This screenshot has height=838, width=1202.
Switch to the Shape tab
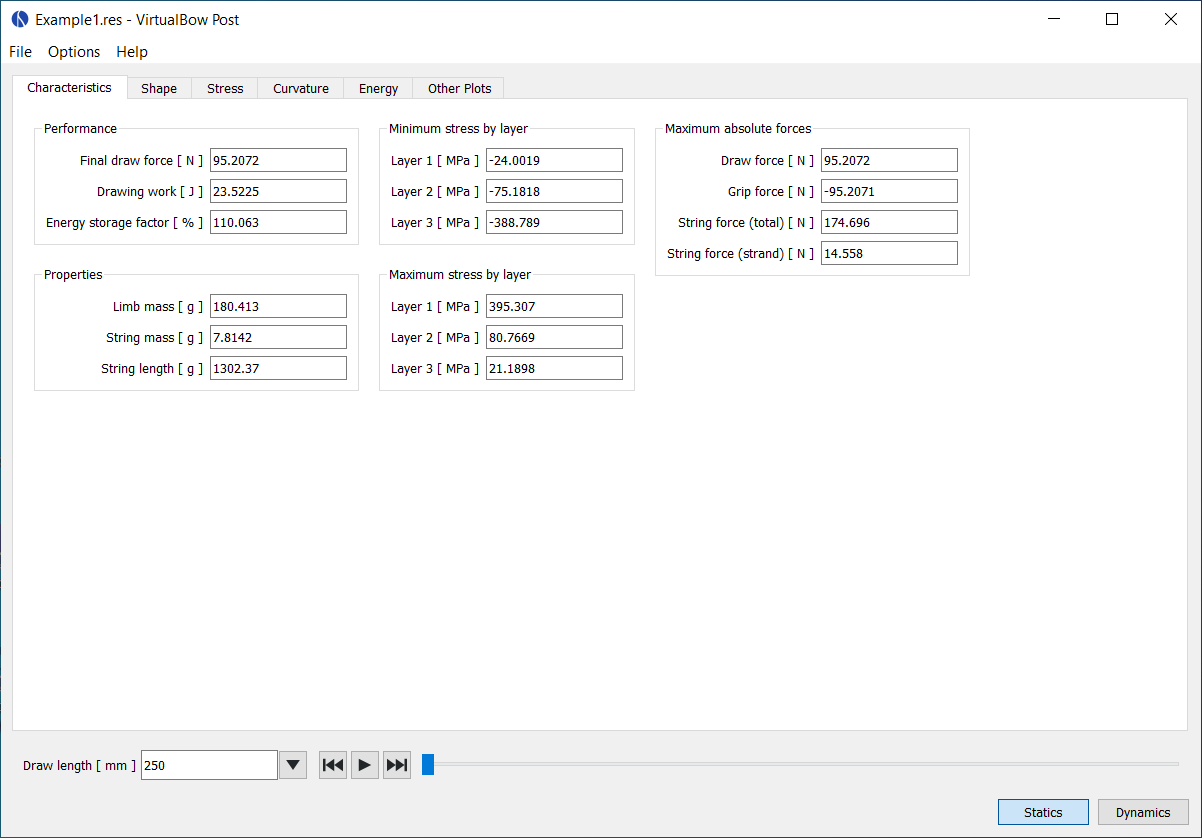click(159, 88)
